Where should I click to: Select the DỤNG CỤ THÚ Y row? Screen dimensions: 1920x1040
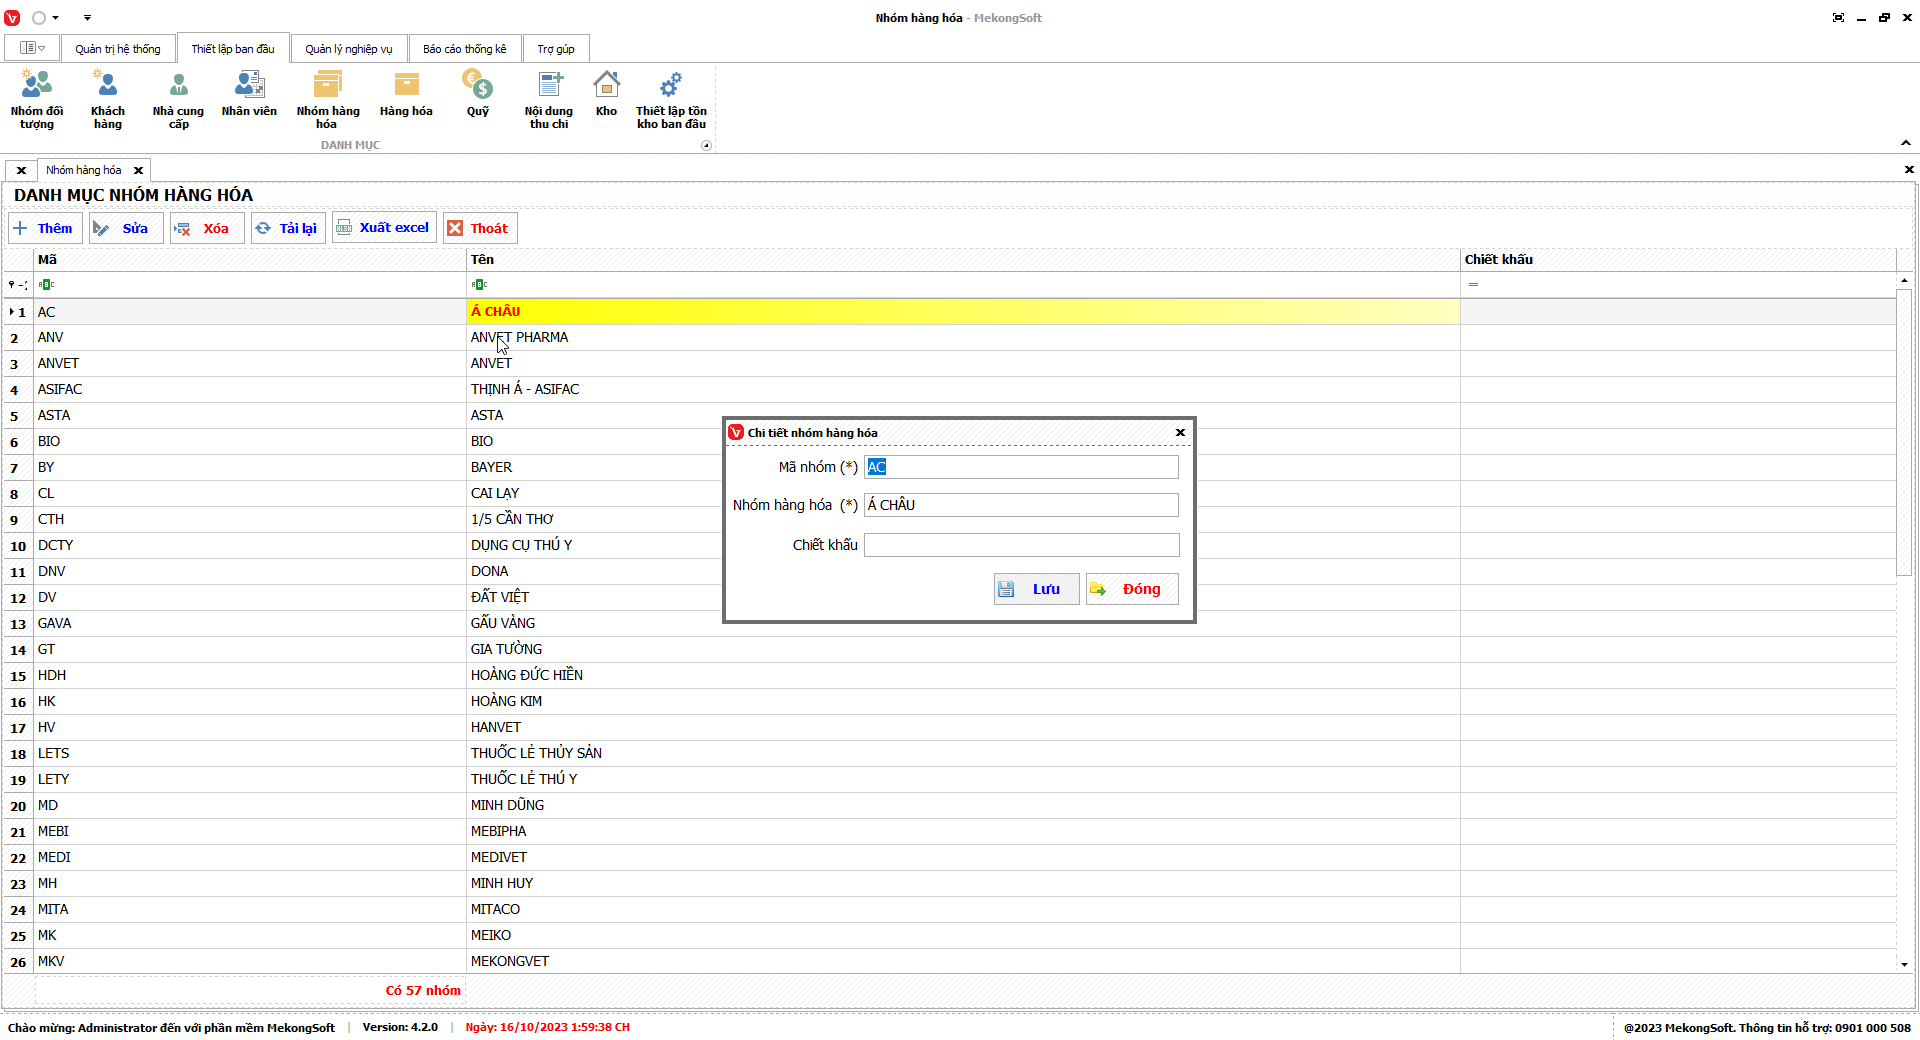click(x=949, y=546)
